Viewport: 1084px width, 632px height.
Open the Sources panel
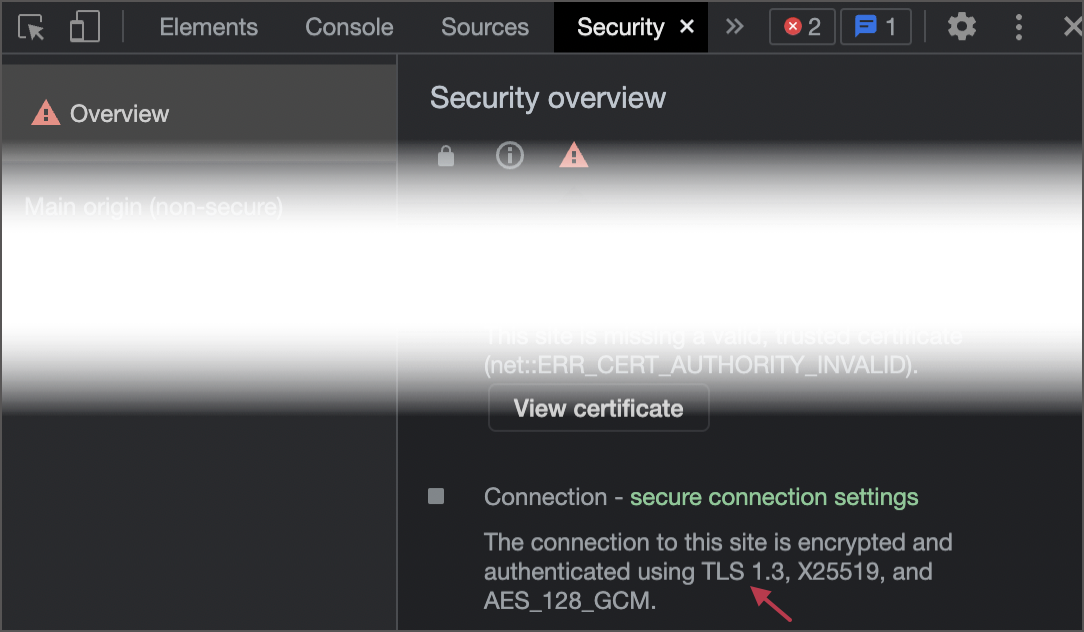click(x=484, y=26)
